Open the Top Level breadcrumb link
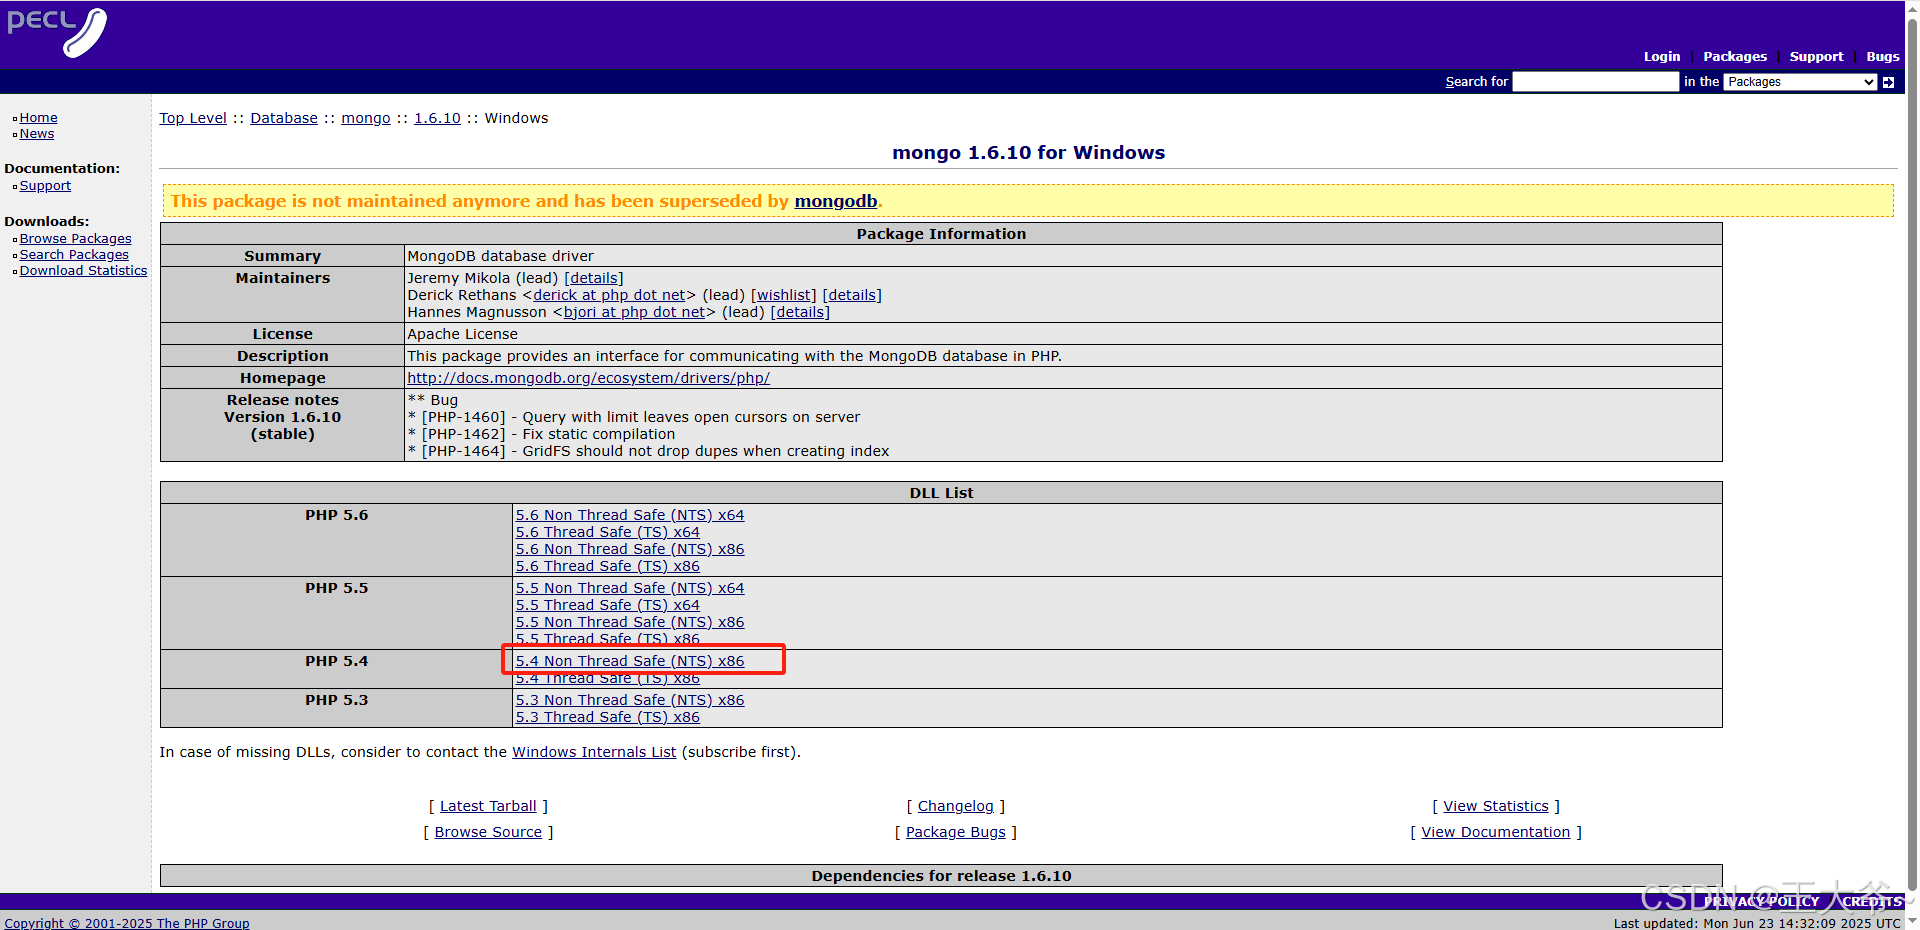 tap(192, 117)
